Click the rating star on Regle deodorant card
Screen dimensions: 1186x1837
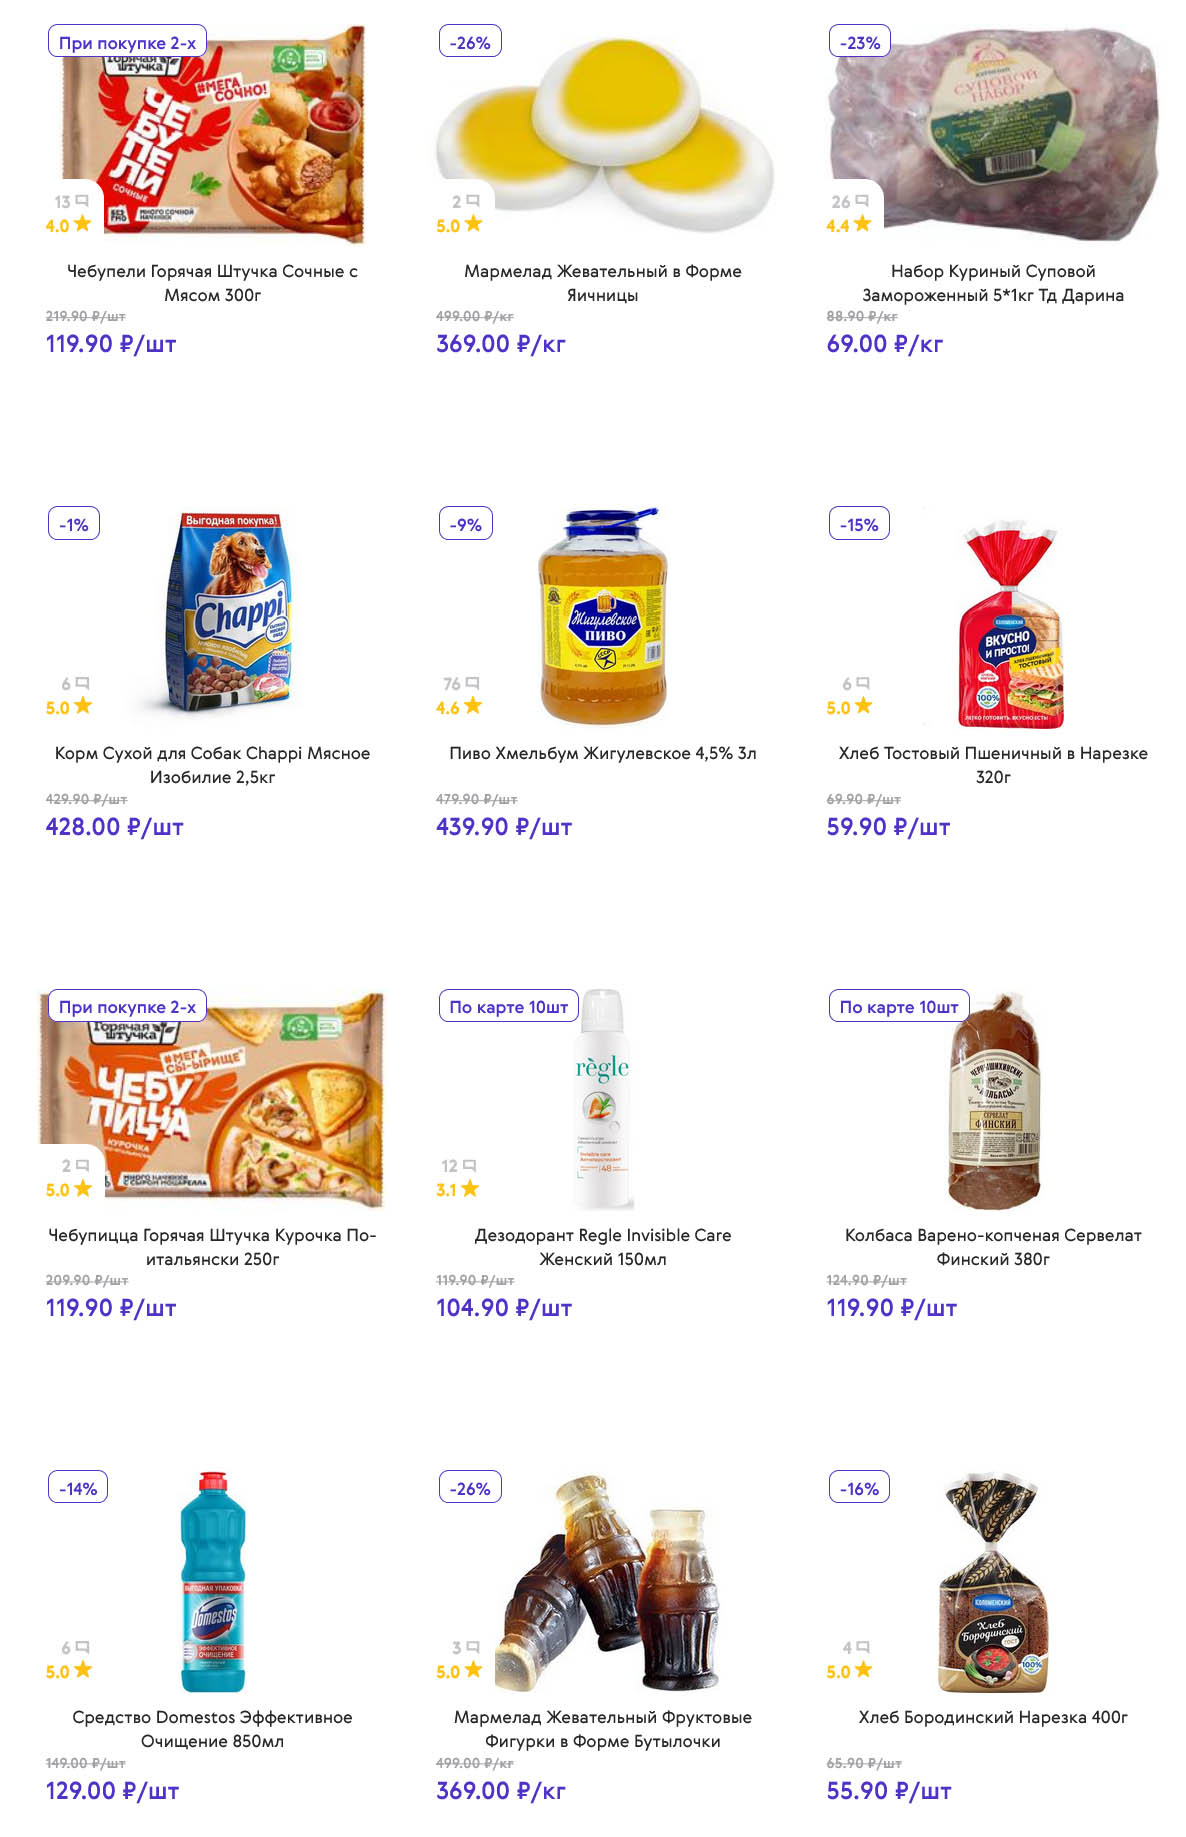click(x=470, y=1188)
